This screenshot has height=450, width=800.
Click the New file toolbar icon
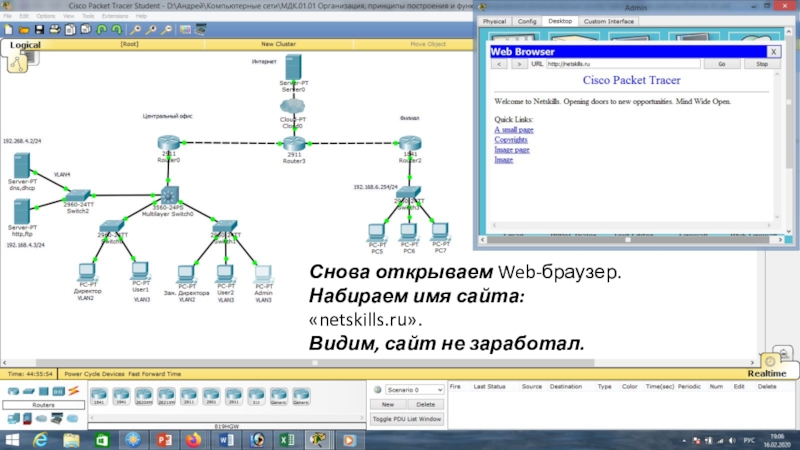coord(9,30)
